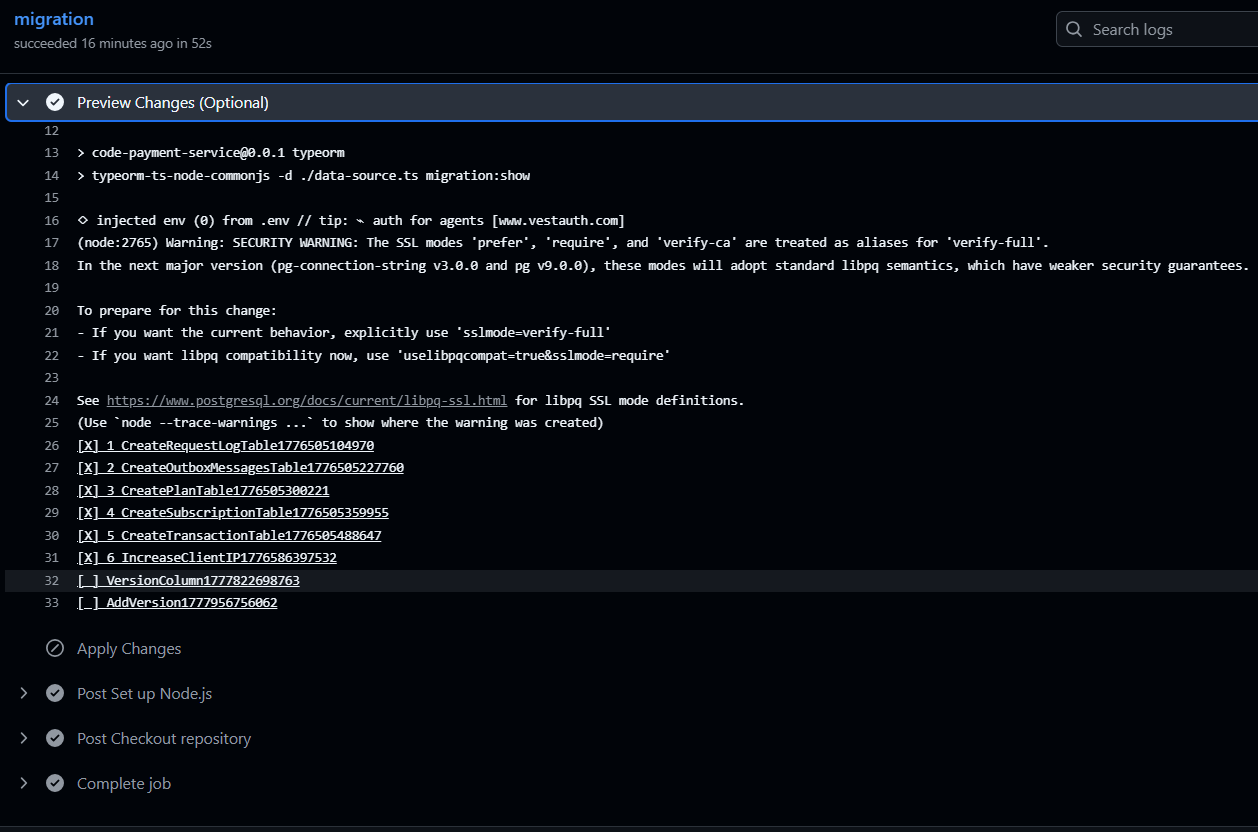Image resolution: width=1258 pixels, height=832 pixels.
Task: Click log line 31 IncreaseClientIP1776586397532
Action: pyautogui.click(x=207, y=557)
